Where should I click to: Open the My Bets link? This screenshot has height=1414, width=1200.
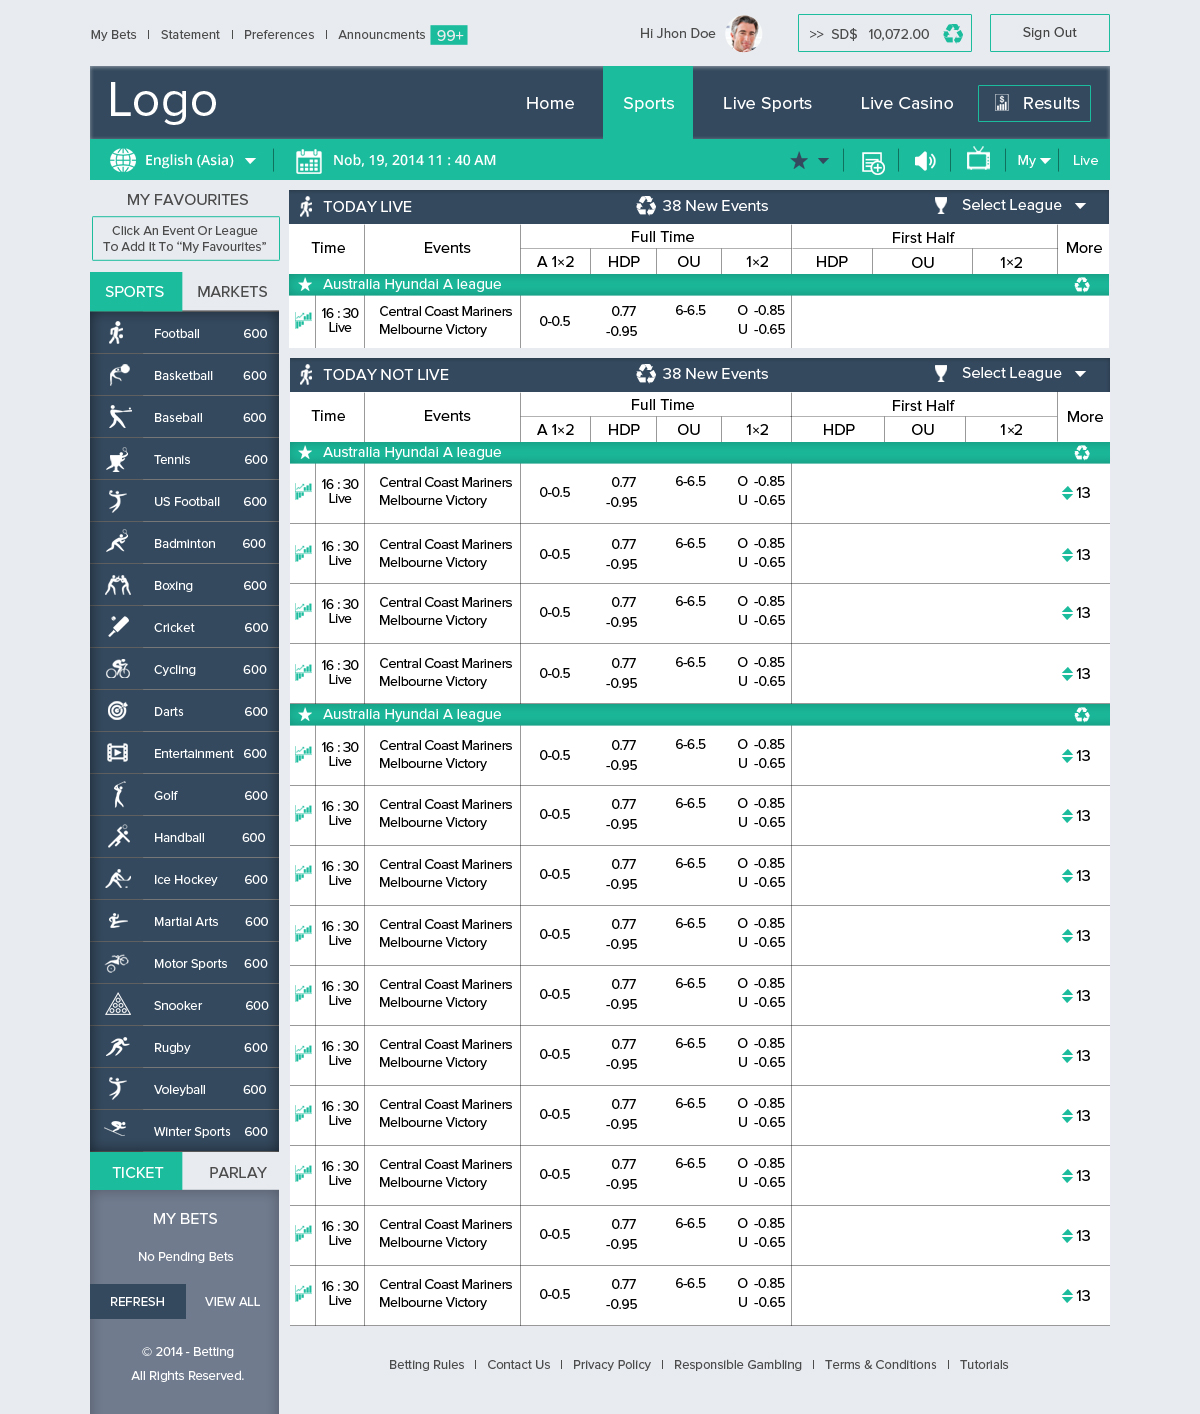point(113,34)
